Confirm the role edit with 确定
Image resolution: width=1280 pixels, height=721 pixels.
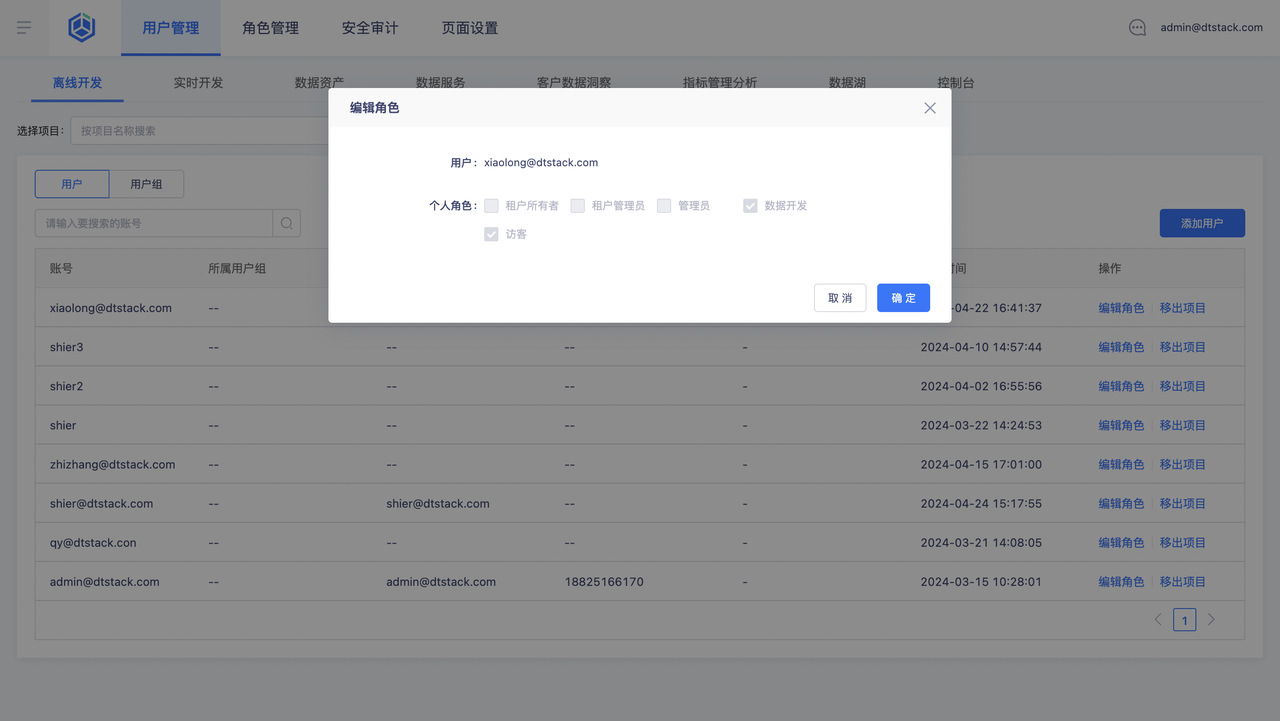point(903,298)
